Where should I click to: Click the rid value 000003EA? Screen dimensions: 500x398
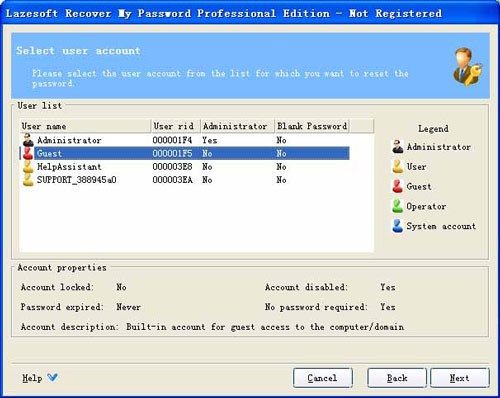pos(172,180)
